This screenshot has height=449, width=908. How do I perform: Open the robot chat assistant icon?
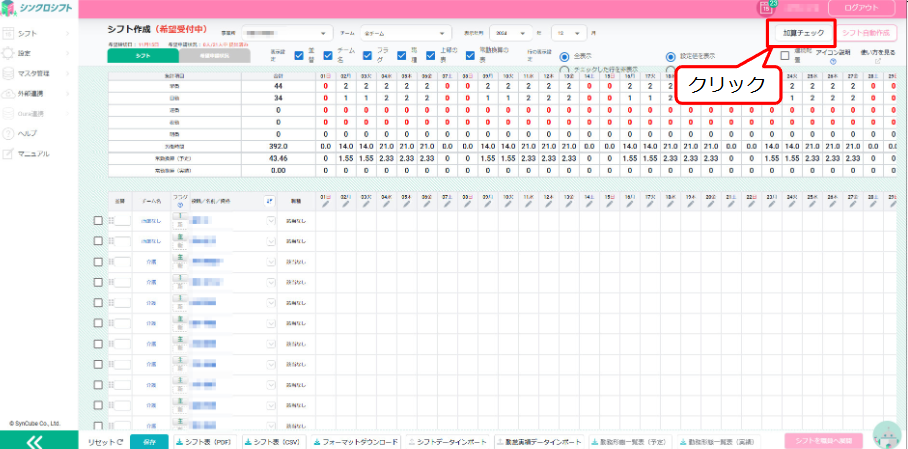pos(887,437)
